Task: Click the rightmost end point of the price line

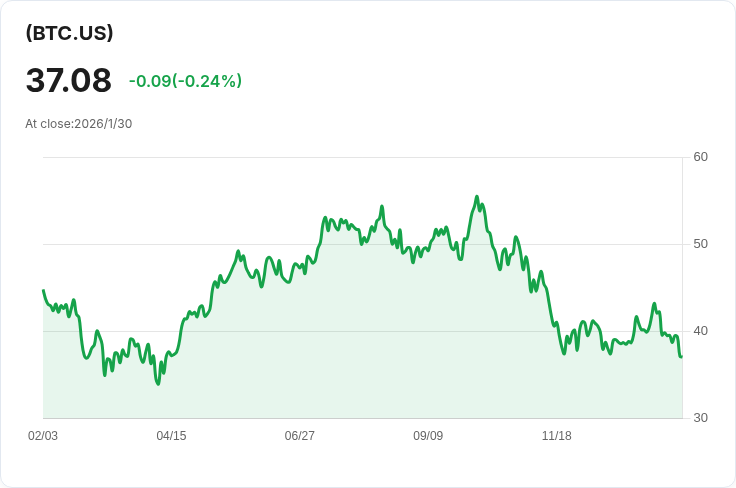Action: tap(681, 357)
